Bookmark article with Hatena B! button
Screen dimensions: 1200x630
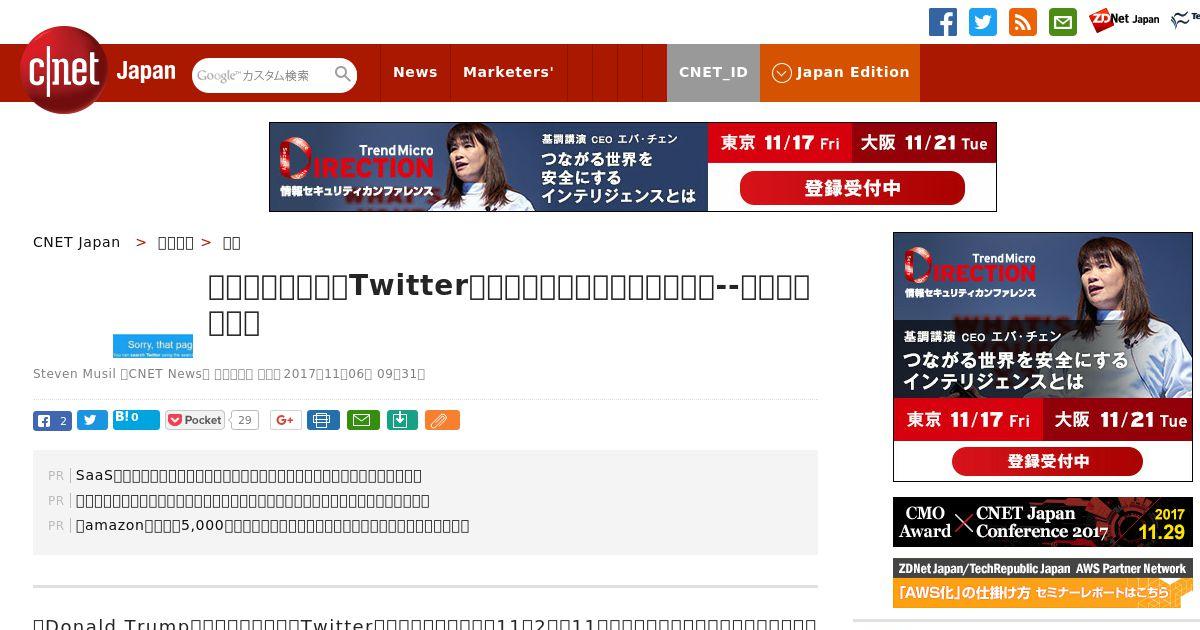click(136, 420)
